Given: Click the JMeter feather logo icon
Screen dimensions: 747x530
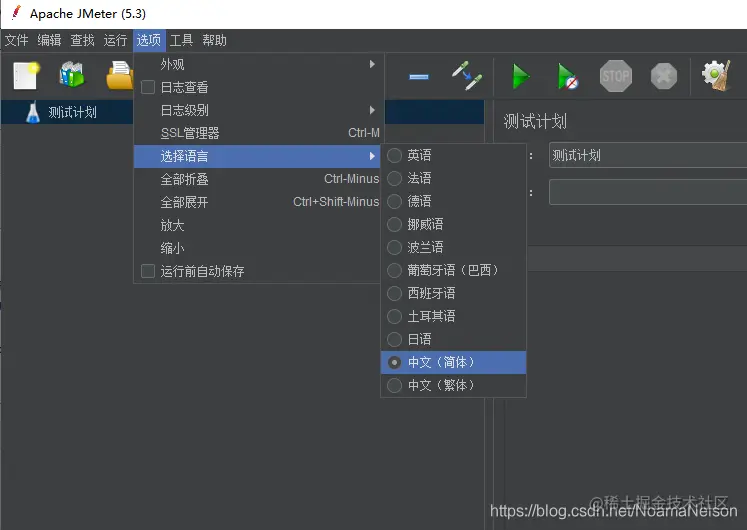Looking at the screenshot, I should pyautogui.click(x=16, y=13).
